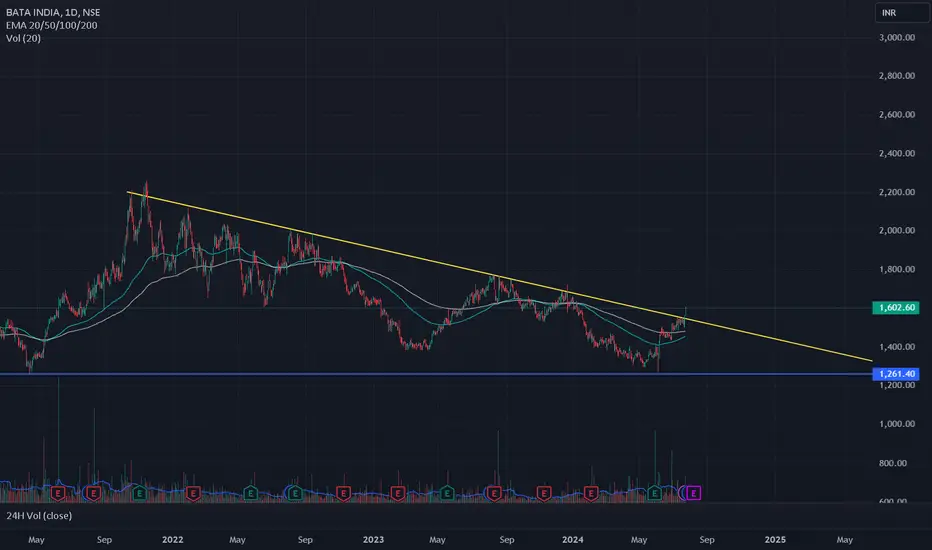Screen dimensions: 932x550
Task: Click the 1,000.00 price axis label
Action: (x=897, y=424)
